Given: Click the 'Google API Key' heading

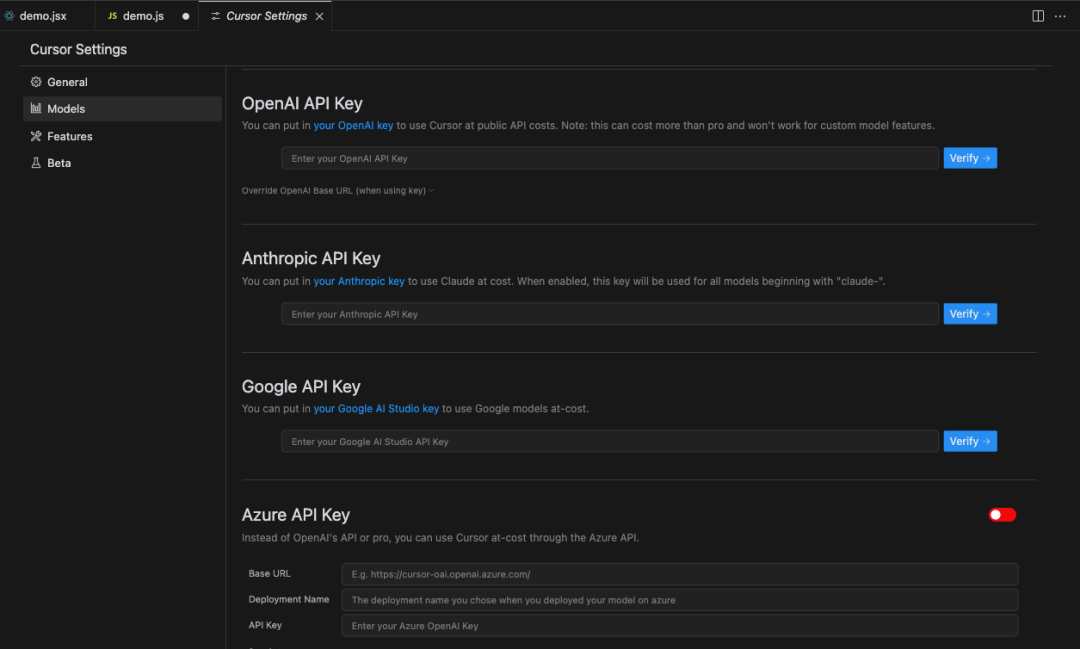Looking at the screenshot, I should tap(301, 387).
